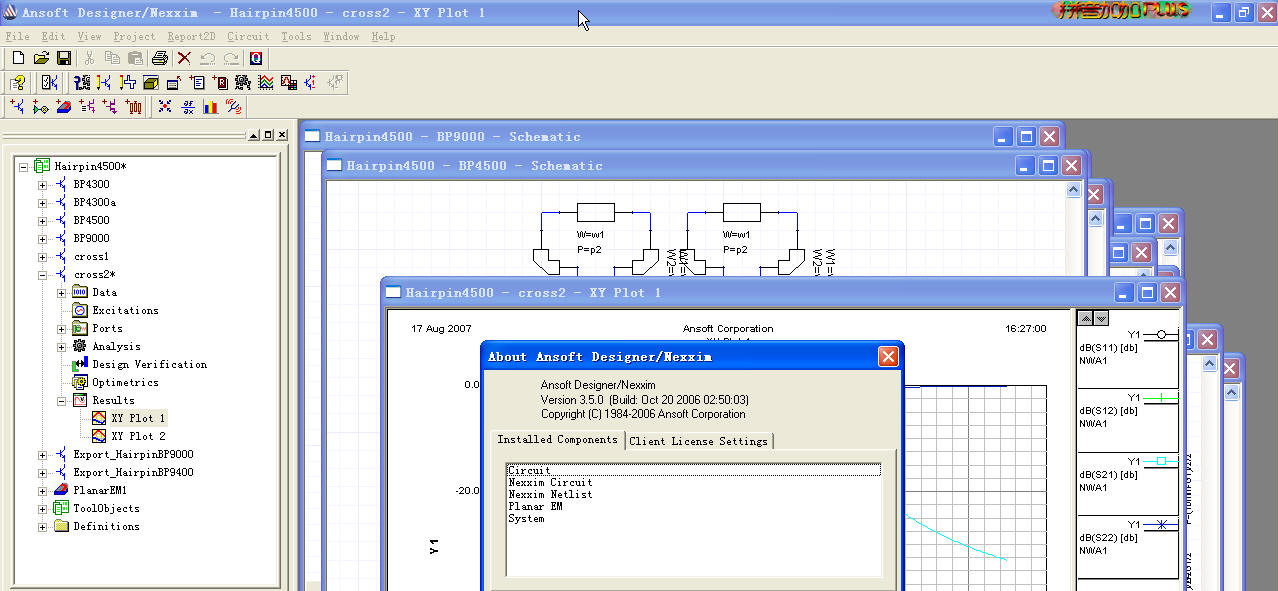Click the df/dx derivative icon
The width and height of the screenshot is (1278, 591).
tap(188, 107)
